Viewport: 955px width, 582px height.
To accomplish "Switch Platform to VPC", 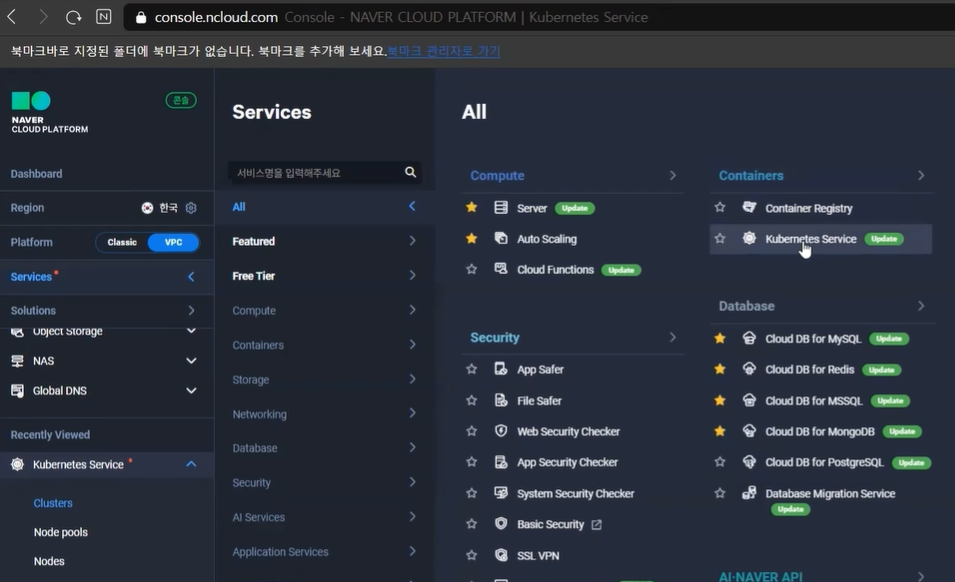I will tap(174, 242).
